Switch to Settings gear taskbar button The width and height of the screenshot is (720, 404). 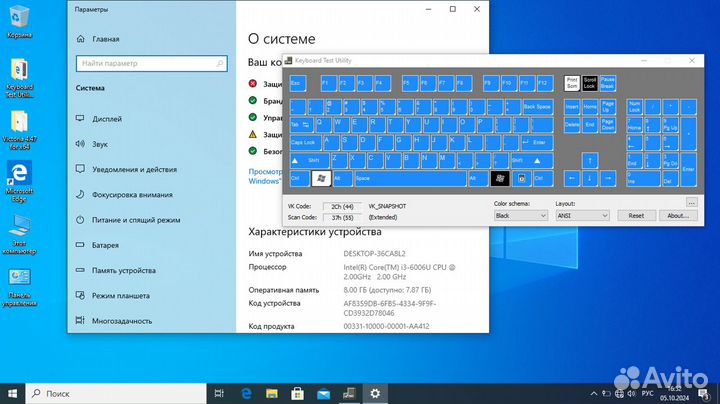tap(375, 393)
